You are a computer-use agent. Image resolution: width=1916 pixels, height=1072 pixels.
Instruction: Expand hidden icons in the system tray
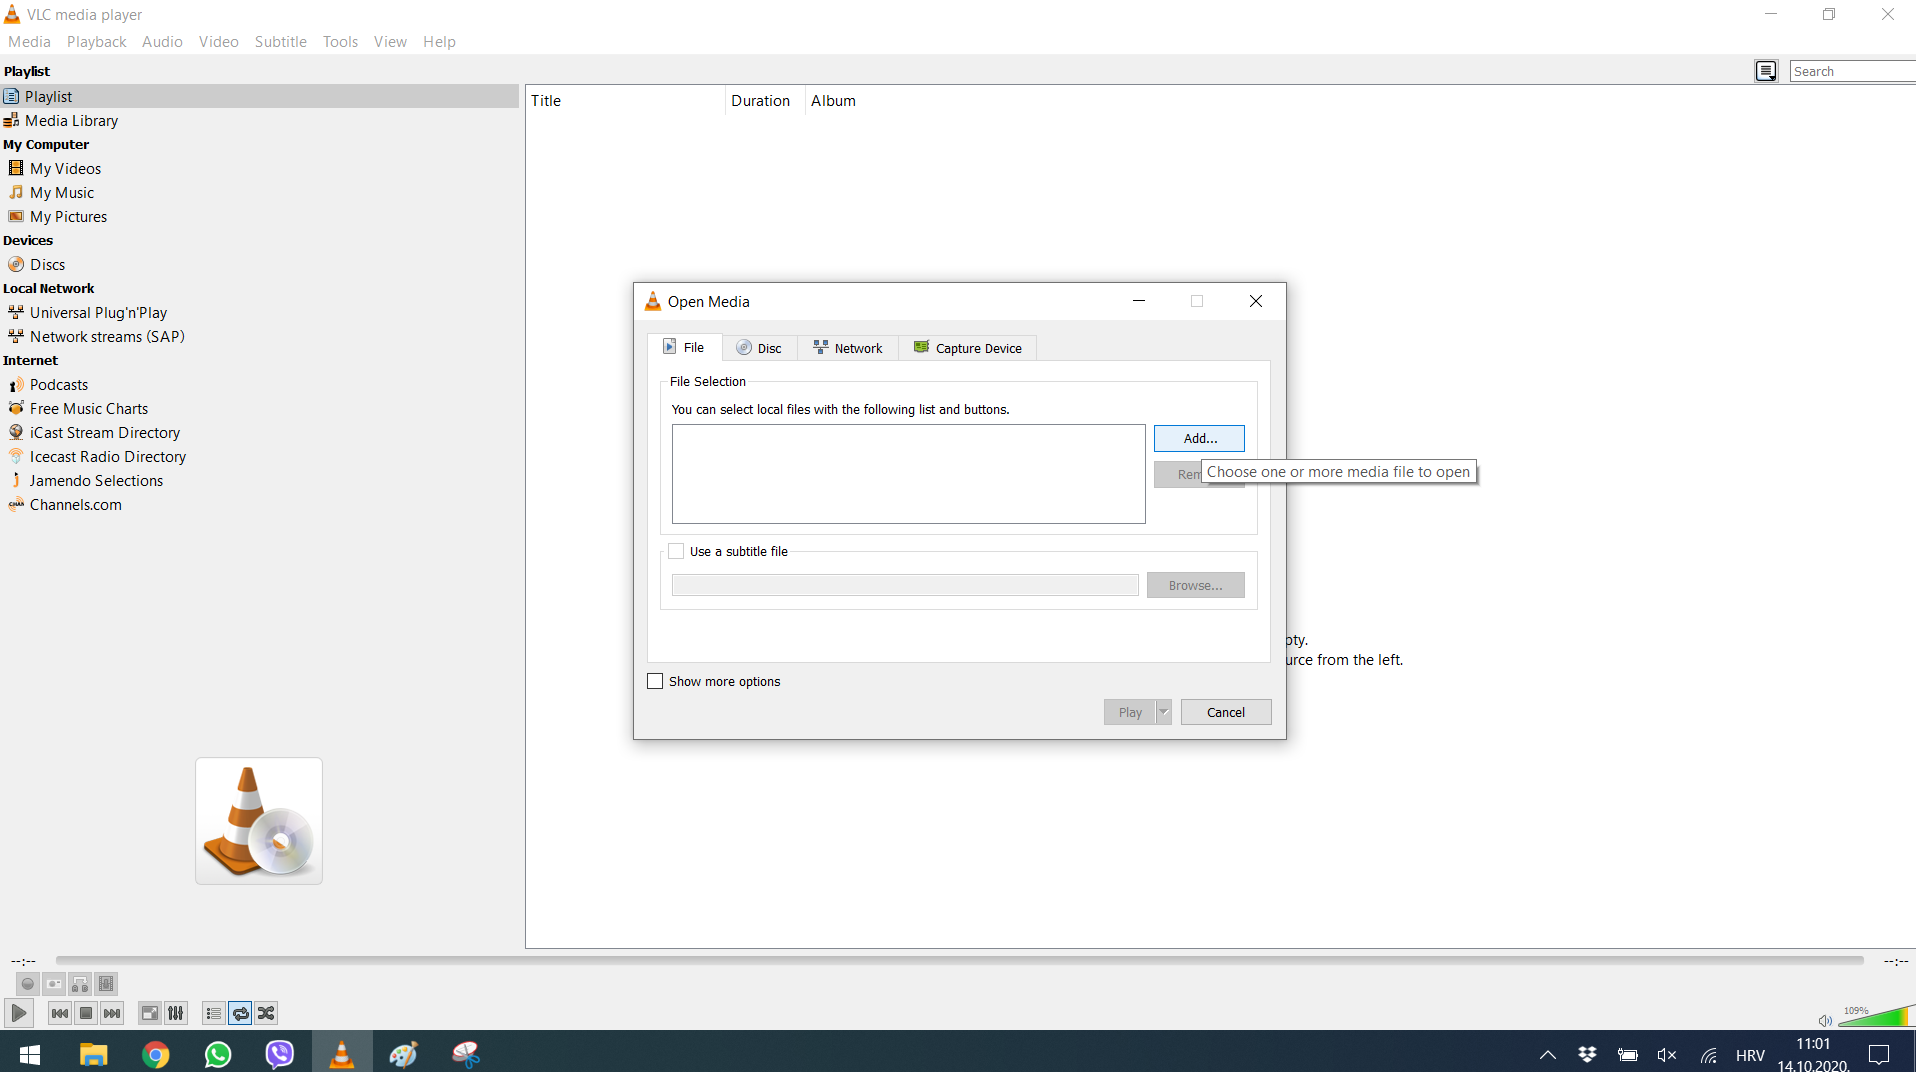click(x=1547, y=1053)
